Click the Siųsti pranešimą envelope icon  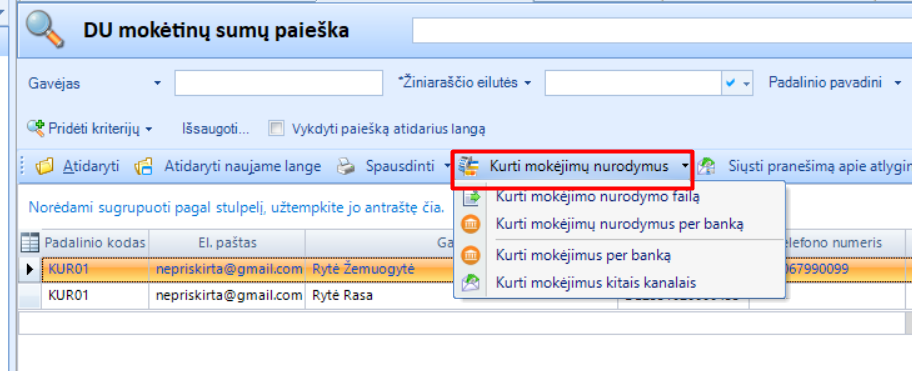click(706, 167)
